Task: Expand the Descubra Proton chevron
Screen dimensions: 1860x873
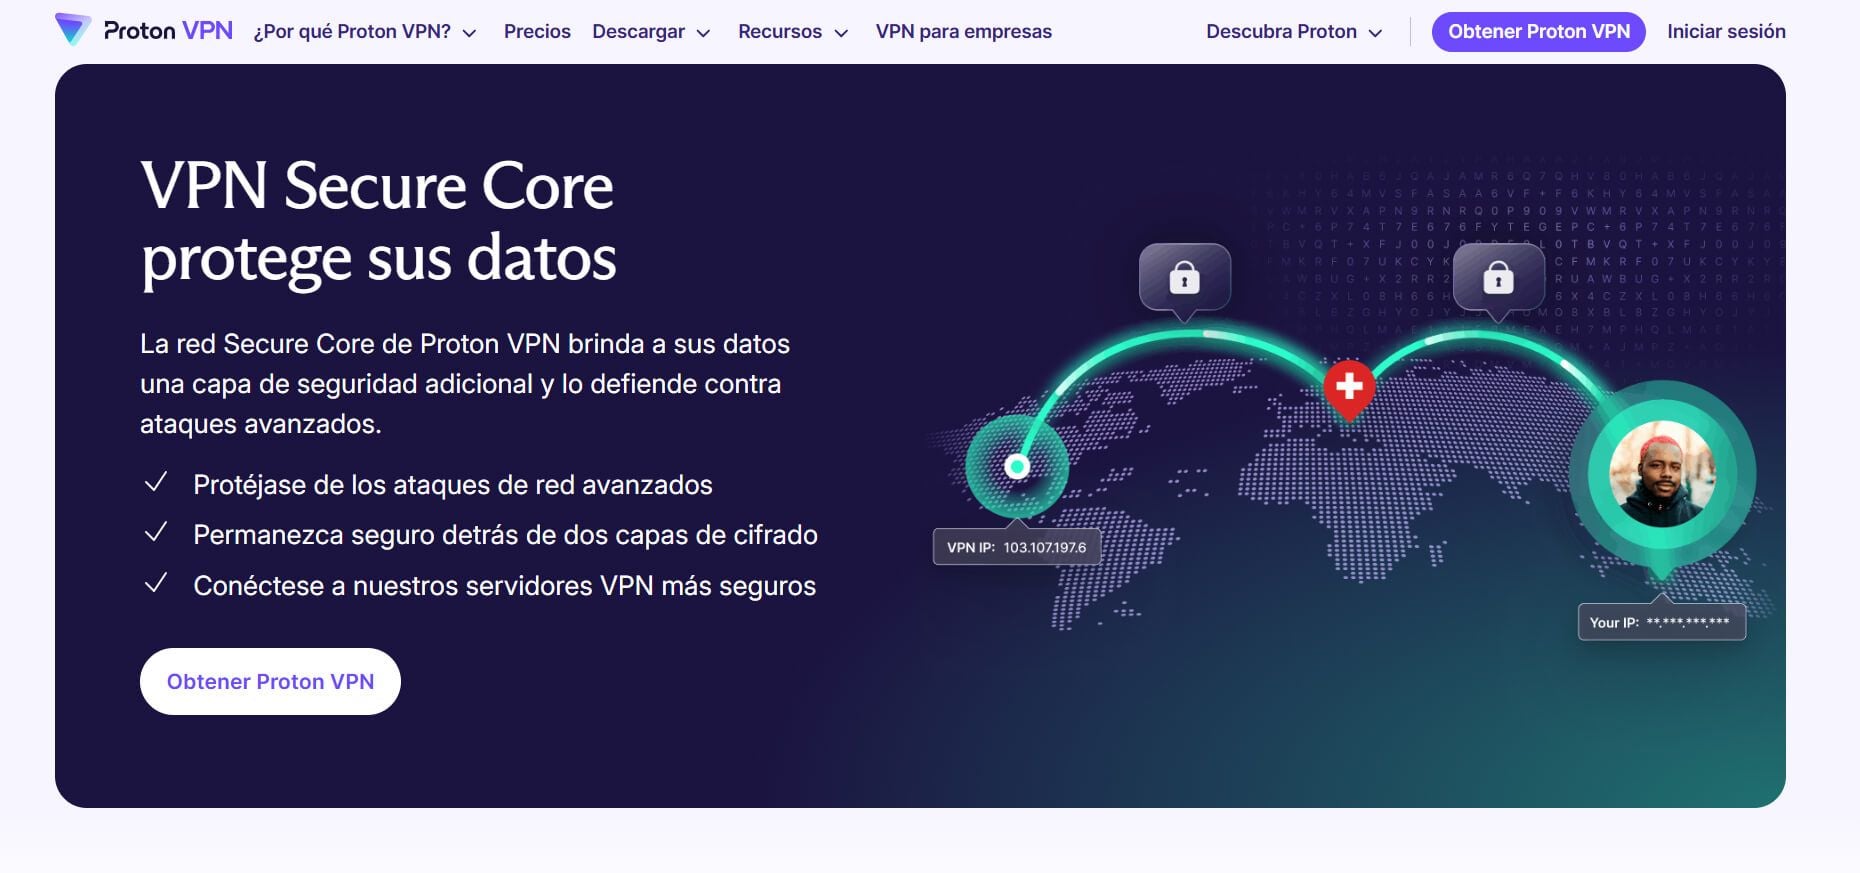Action: click(x=1375, y=33)
